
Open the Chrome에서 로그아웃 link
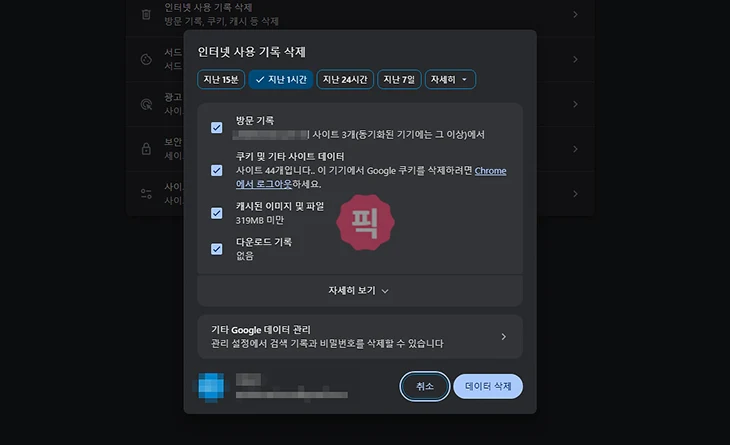[490, 171]
